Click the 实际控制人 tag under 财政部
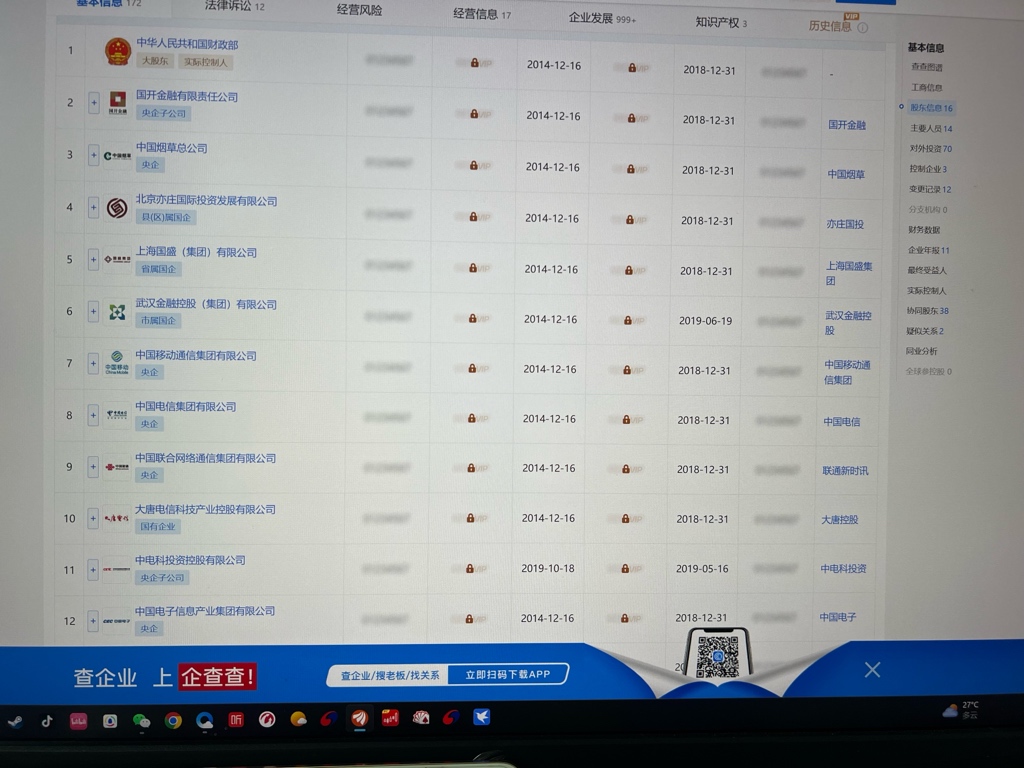The height and width of the screenshot is (768, 1024). click(x=206, y=62)
